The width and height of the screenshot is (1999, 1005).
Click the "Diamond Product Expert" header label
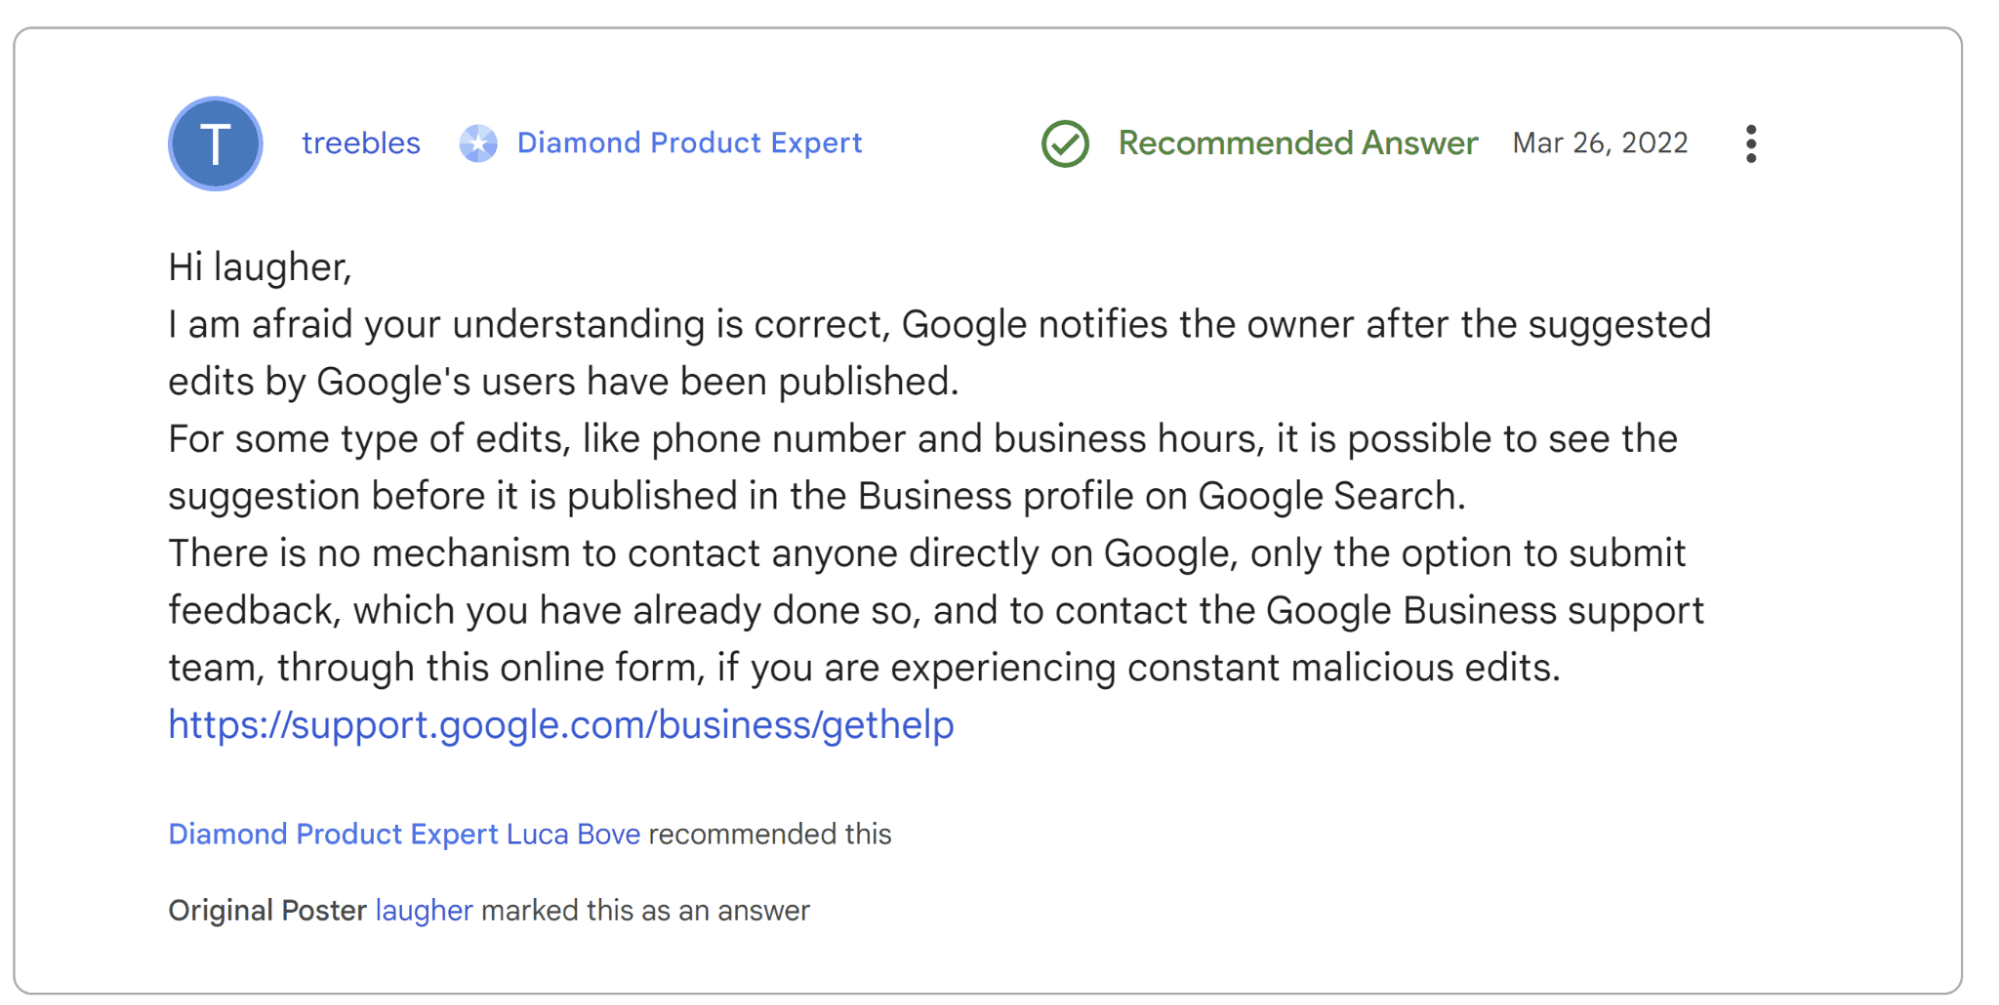coord(689,144)
